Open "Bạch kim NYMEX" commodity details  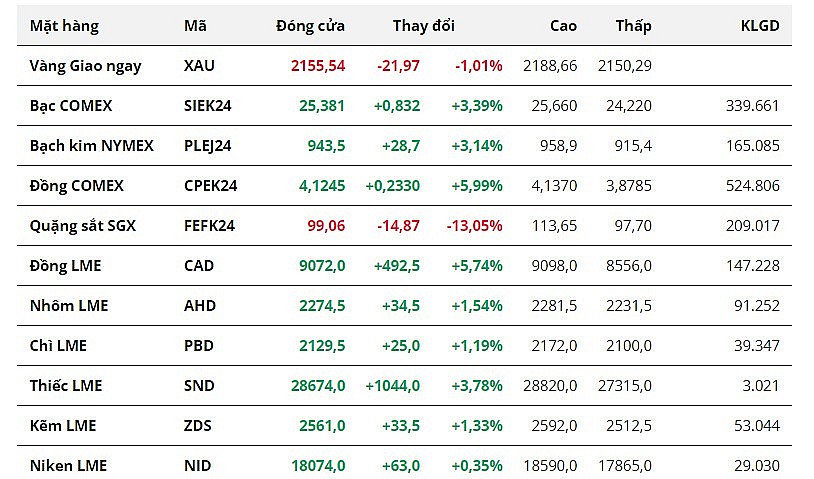pos(91,145)
